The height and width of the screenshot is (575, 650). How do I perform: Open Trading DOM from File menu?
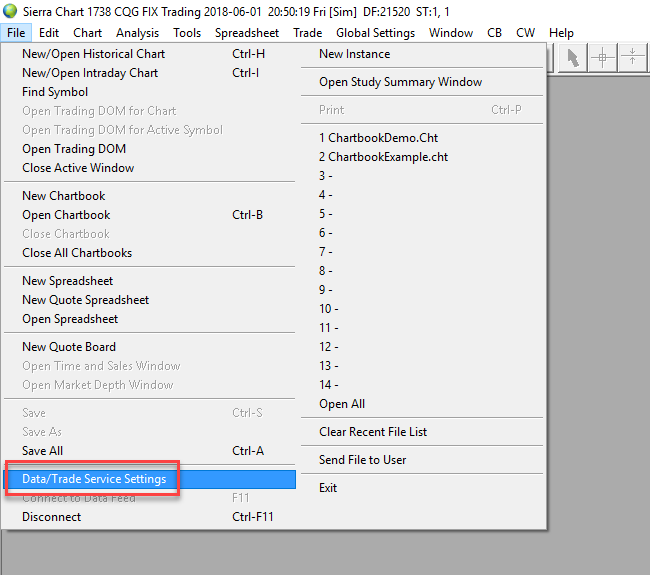pos(74,149)
